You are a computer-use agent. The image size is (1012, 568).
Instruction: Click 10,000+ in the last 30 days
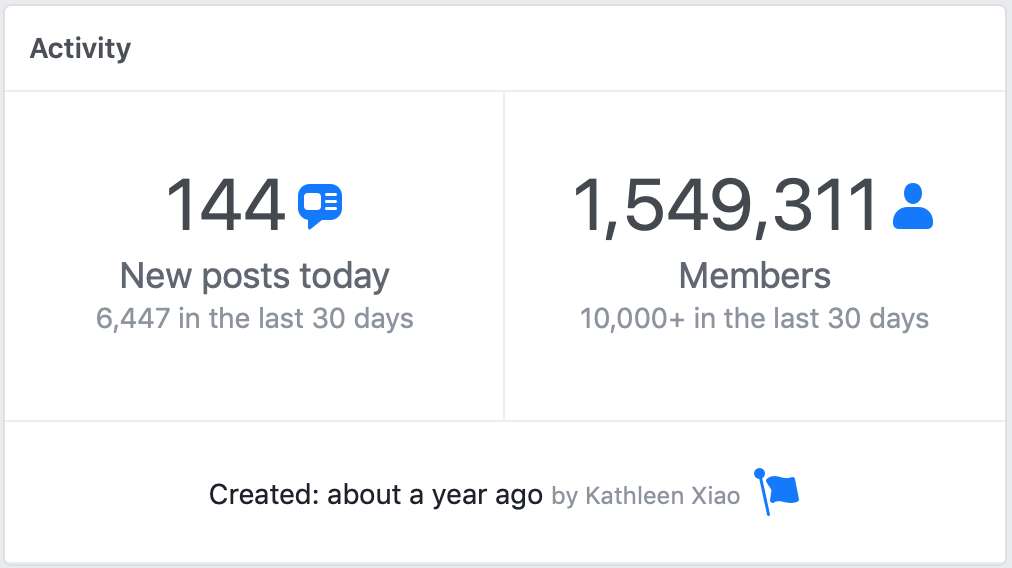click(754, 319)
